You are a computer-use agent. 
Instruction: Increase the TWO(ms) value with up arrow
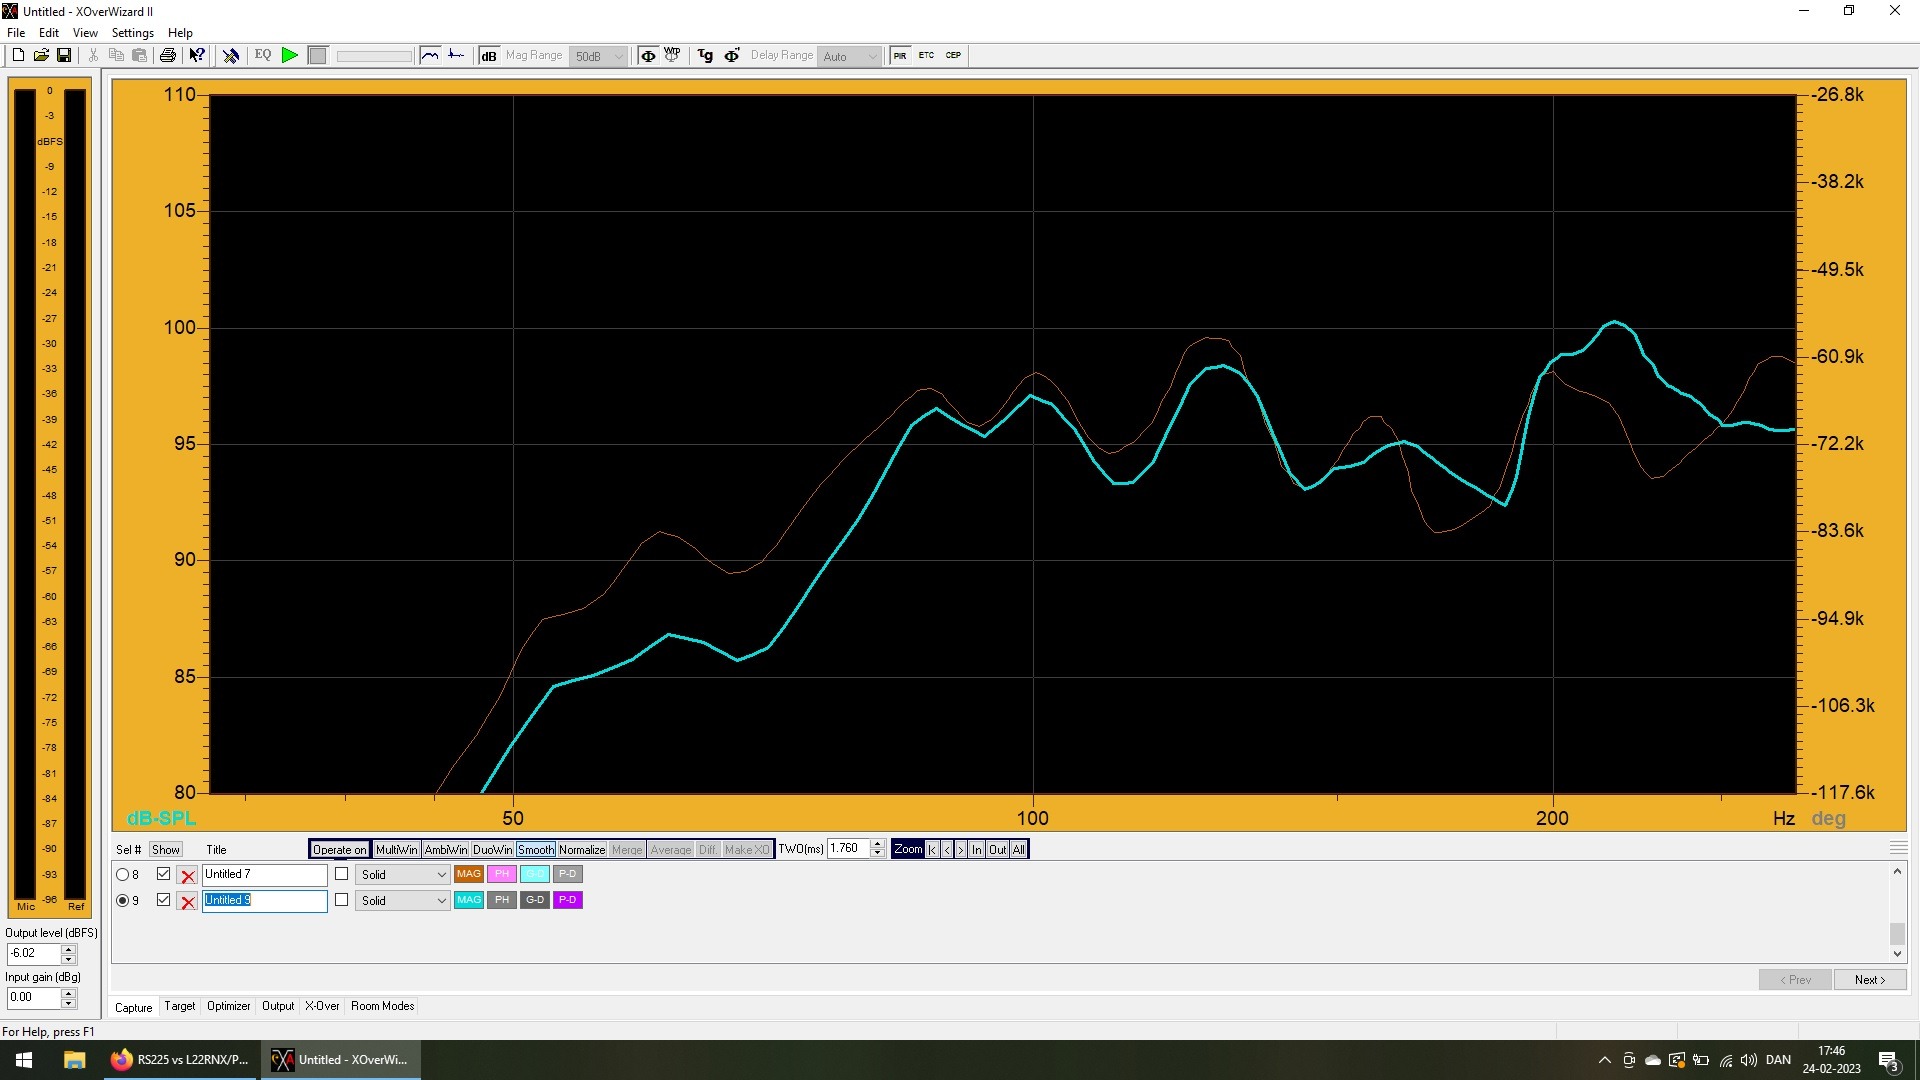(x=878, y=845)
